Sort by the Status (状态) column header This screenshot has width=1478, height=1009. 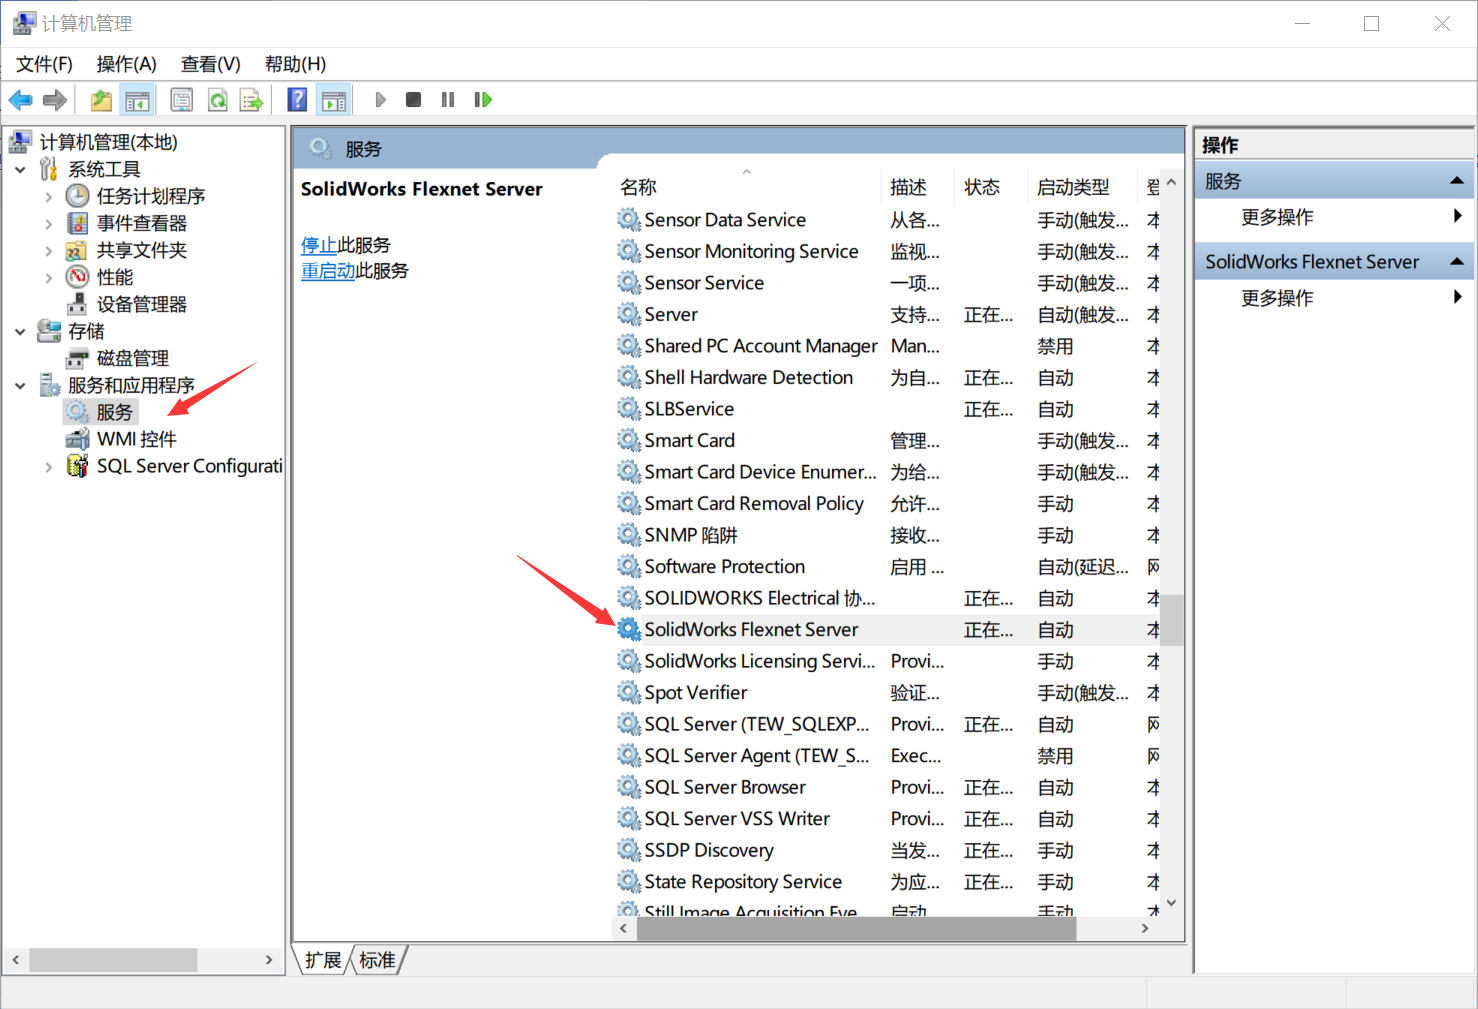pos(991,187)
